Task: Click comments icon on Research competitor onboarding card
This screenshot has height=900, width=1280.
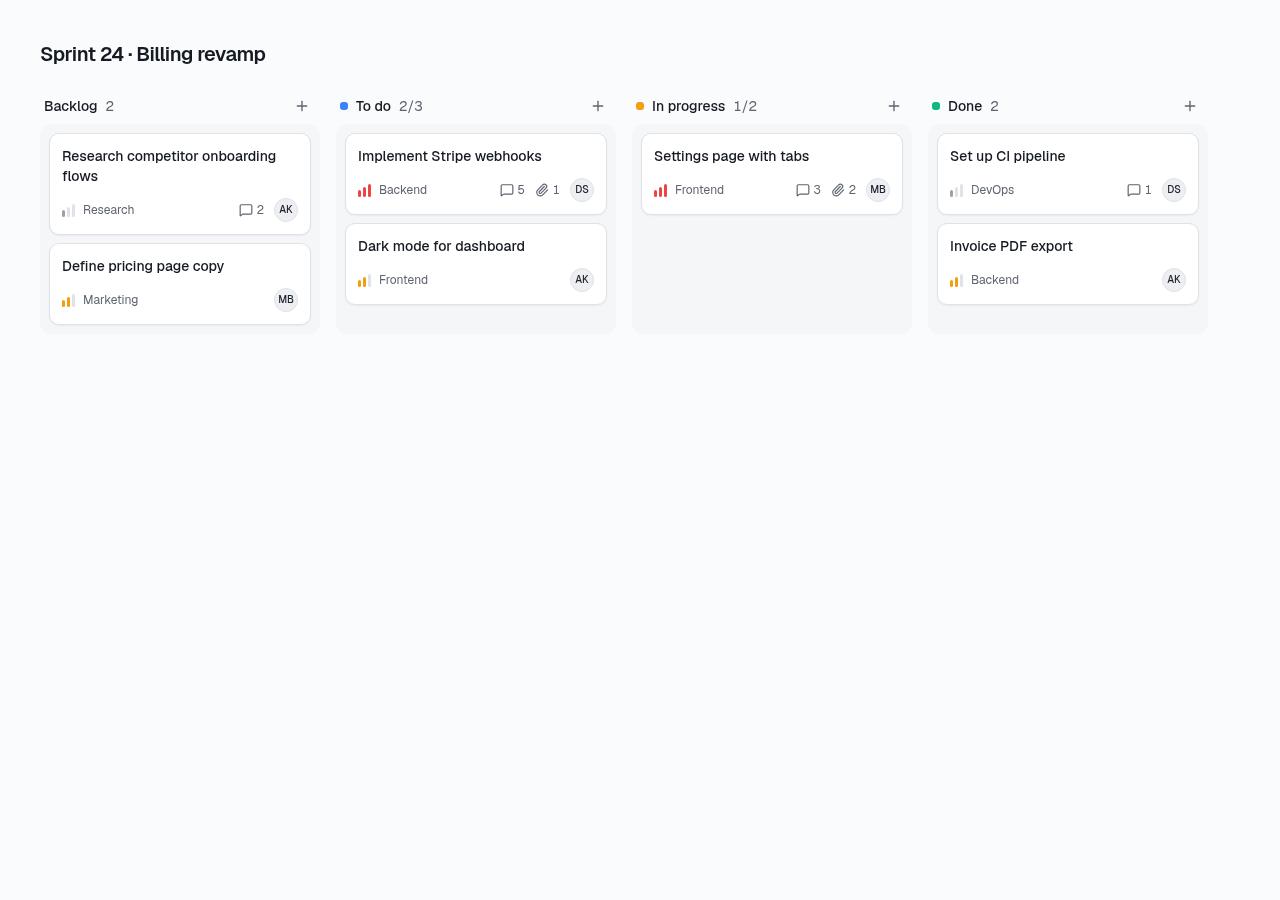Action: (x=246, y=210)
